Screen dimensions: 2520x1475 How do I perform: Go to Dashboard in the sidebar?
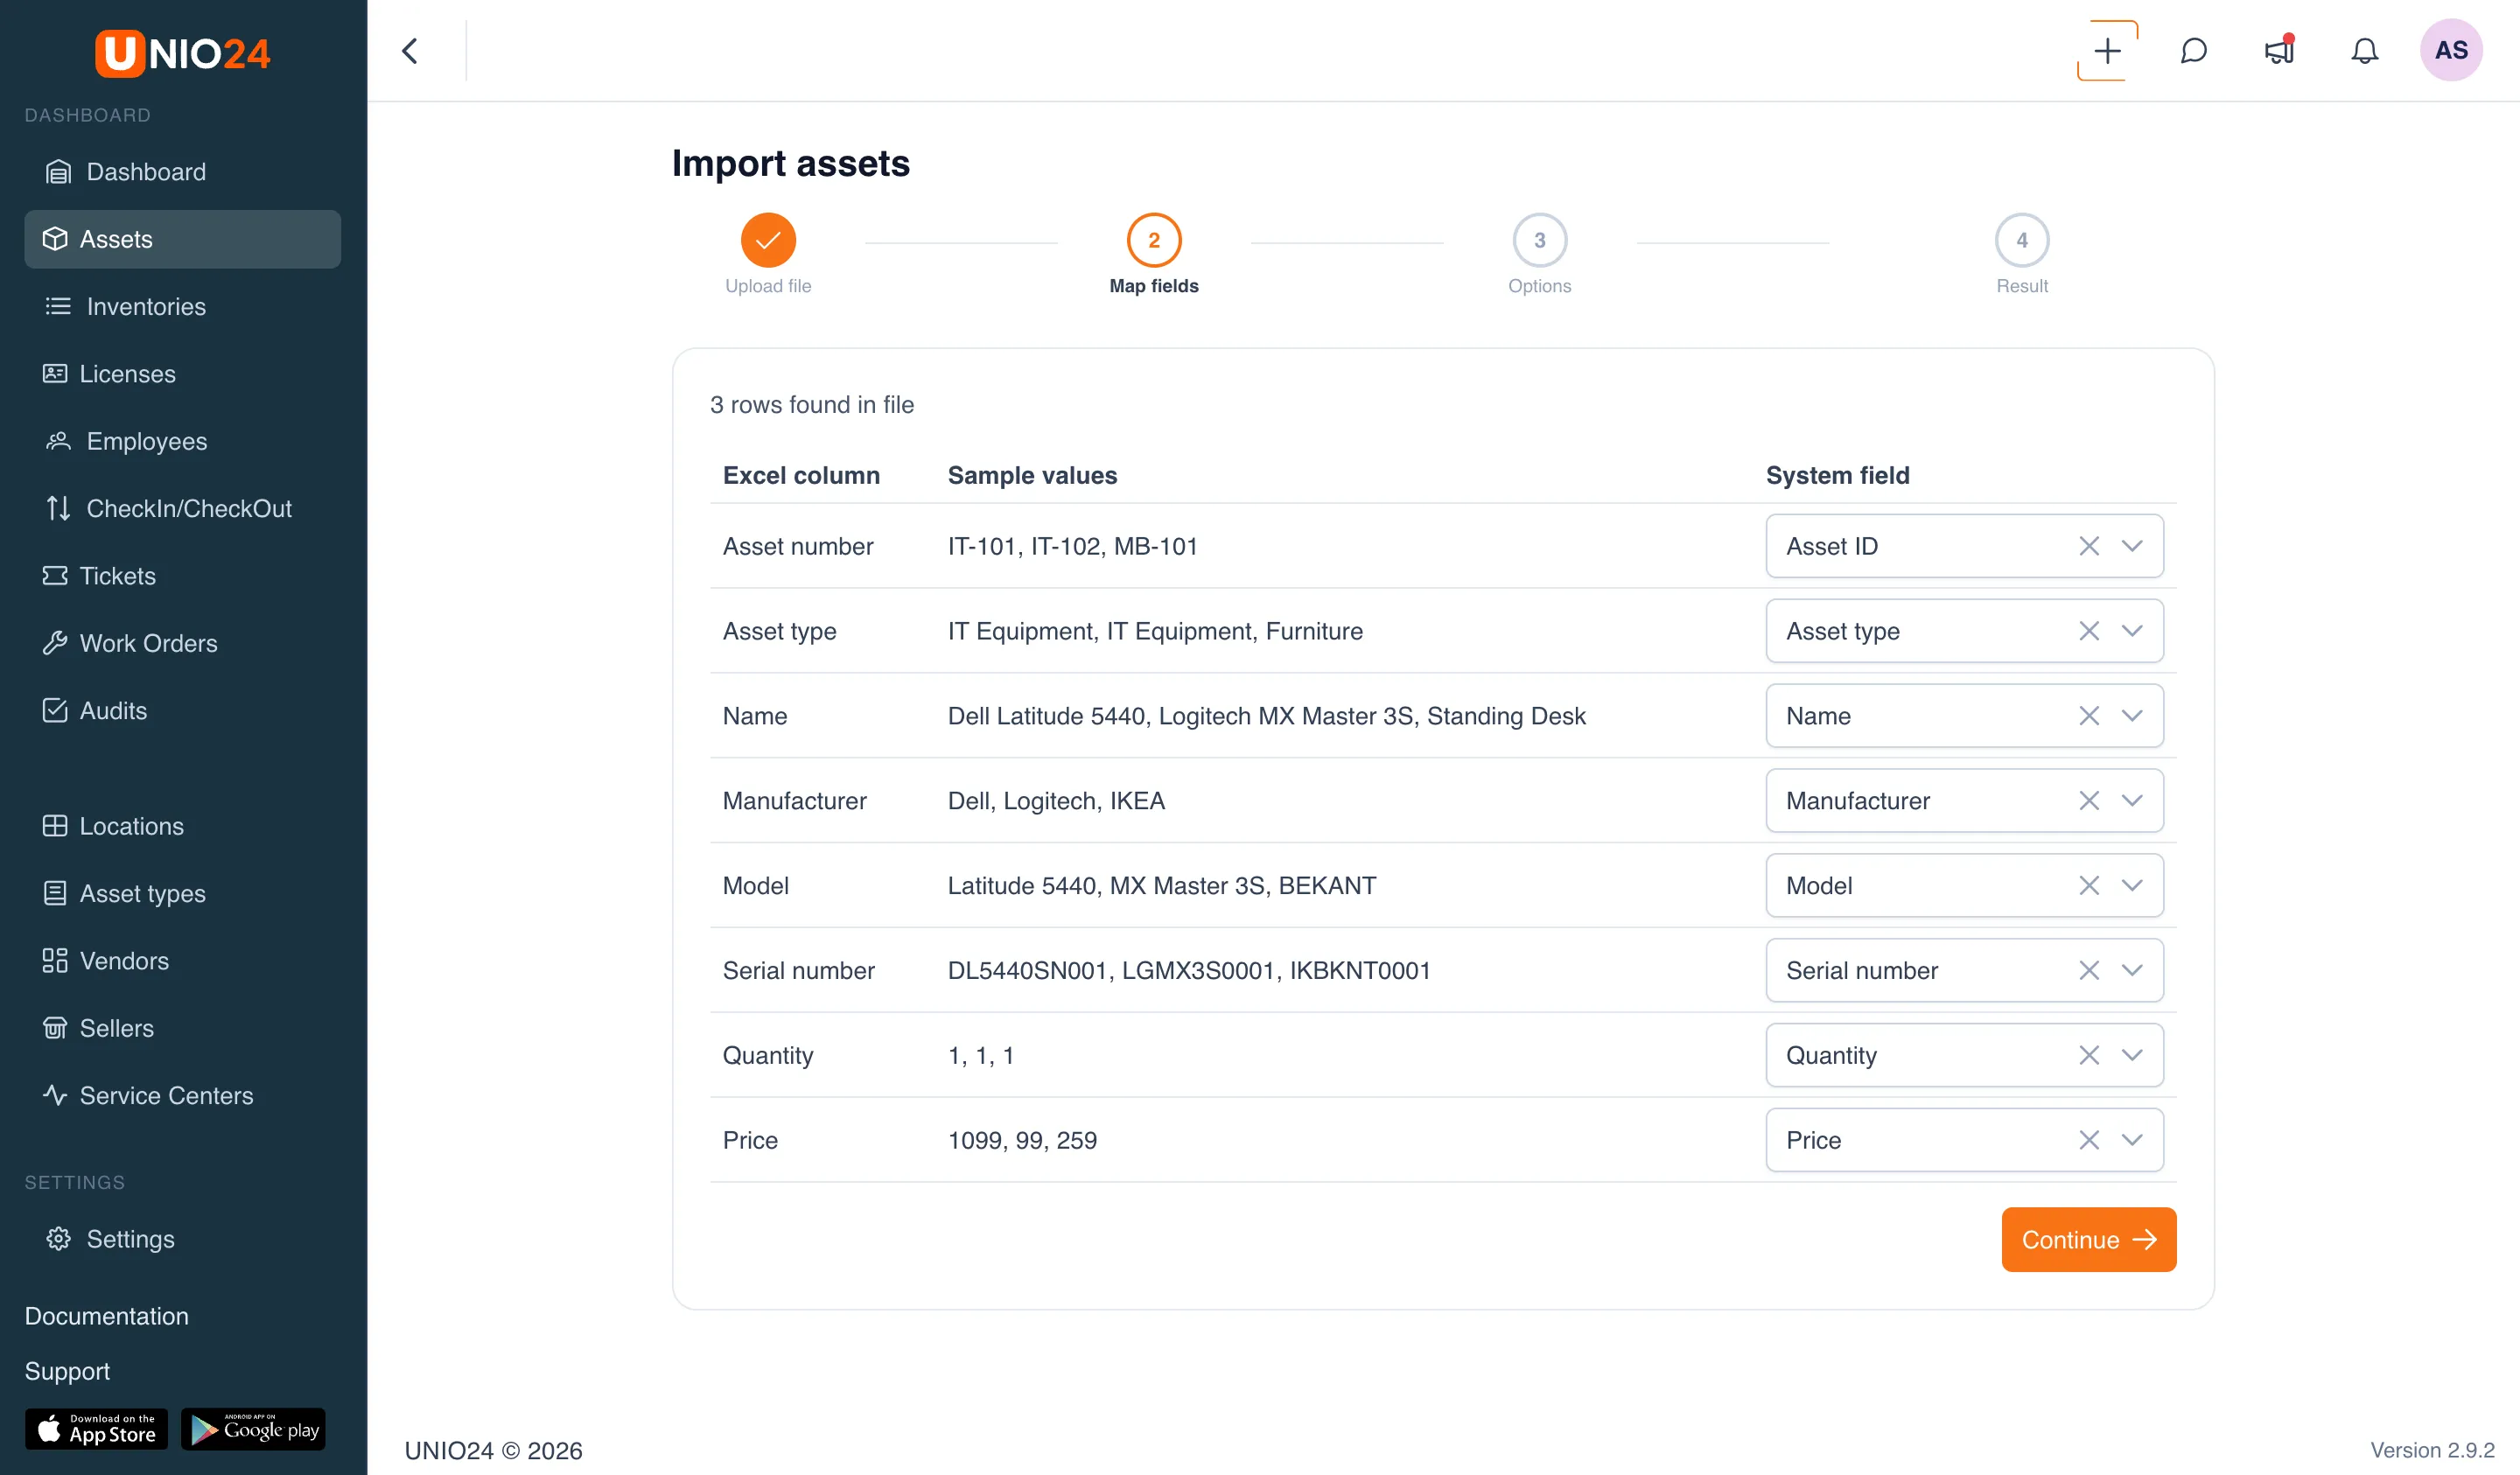(183, 172)
